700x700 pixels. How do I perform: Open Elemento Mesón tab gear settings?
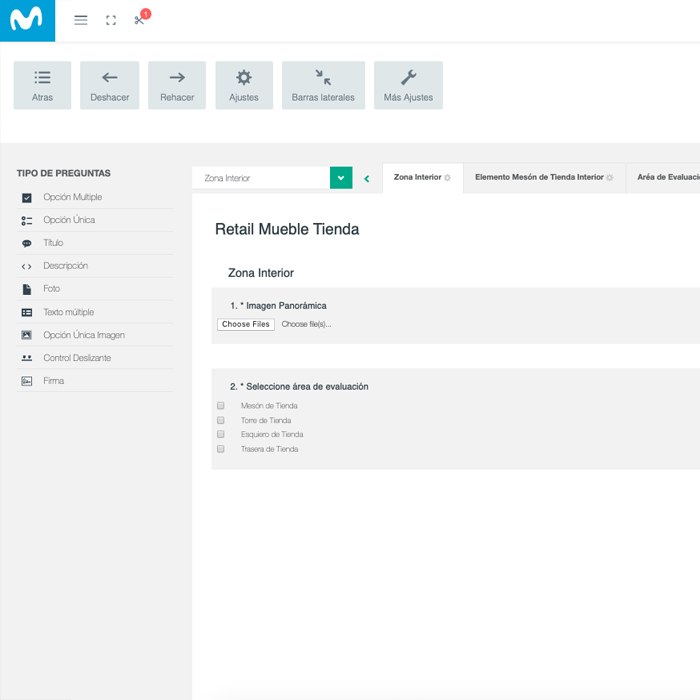point(609,178)
